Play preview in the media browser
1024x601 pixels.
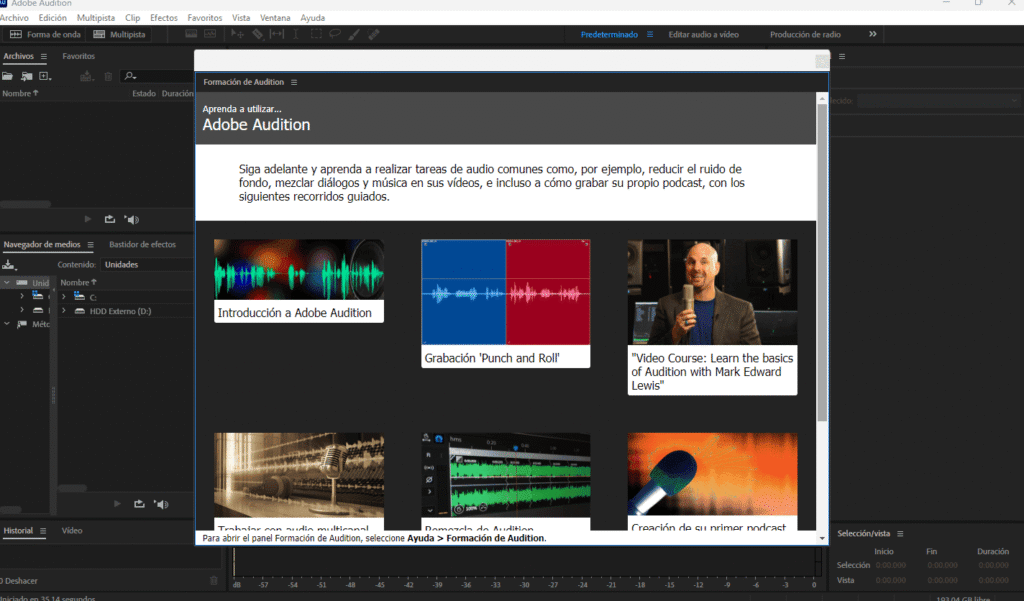117,504
